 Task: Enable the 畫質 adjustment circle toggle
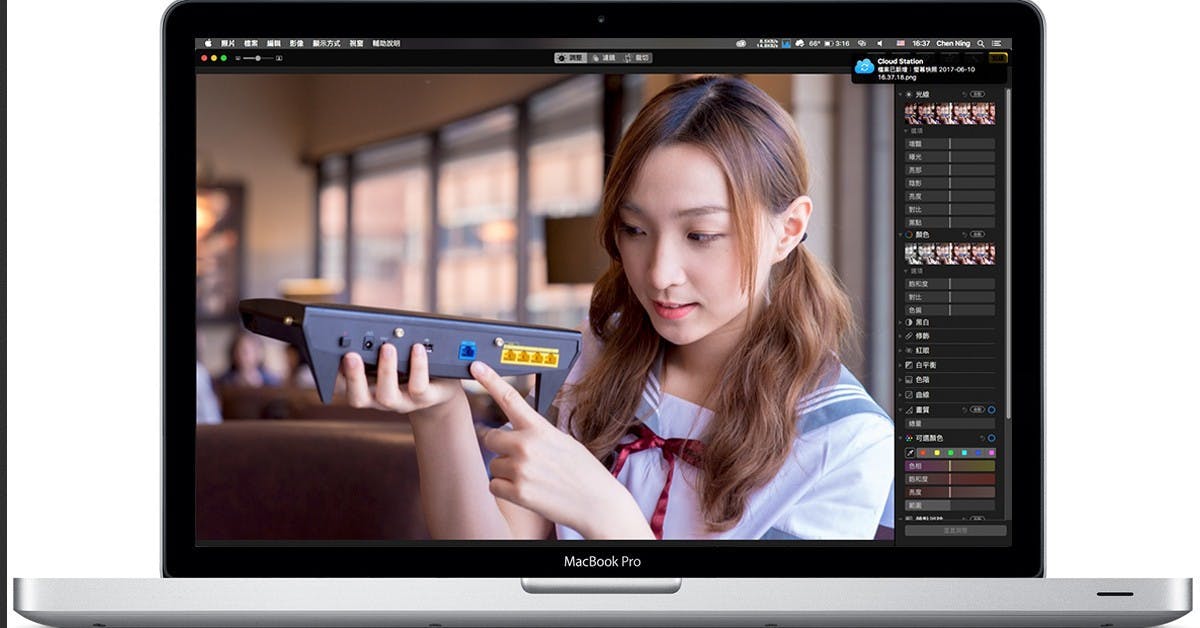tap(992, 409)
